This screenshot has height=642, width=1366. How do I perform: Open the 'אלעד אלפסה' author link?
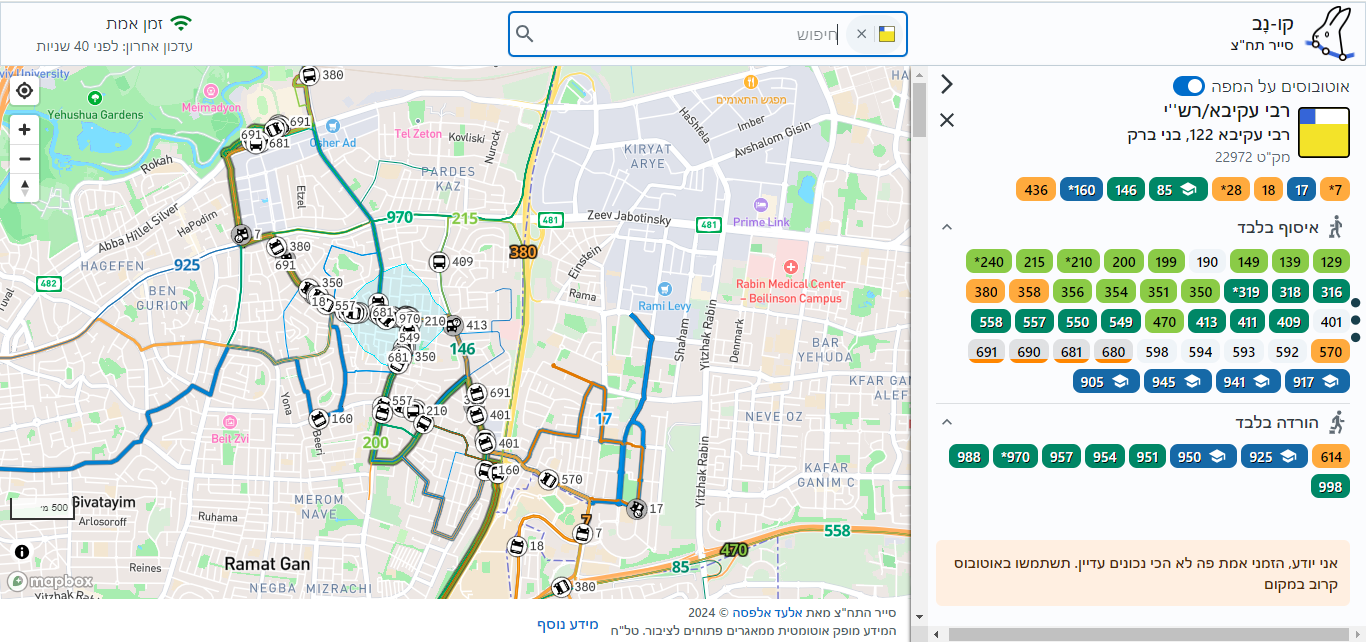pyautogui.click(x=766, y=612)
